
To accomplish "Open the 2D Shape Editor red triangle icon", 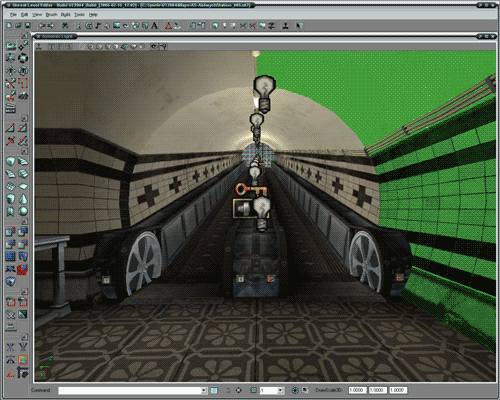I will [168, 25].
